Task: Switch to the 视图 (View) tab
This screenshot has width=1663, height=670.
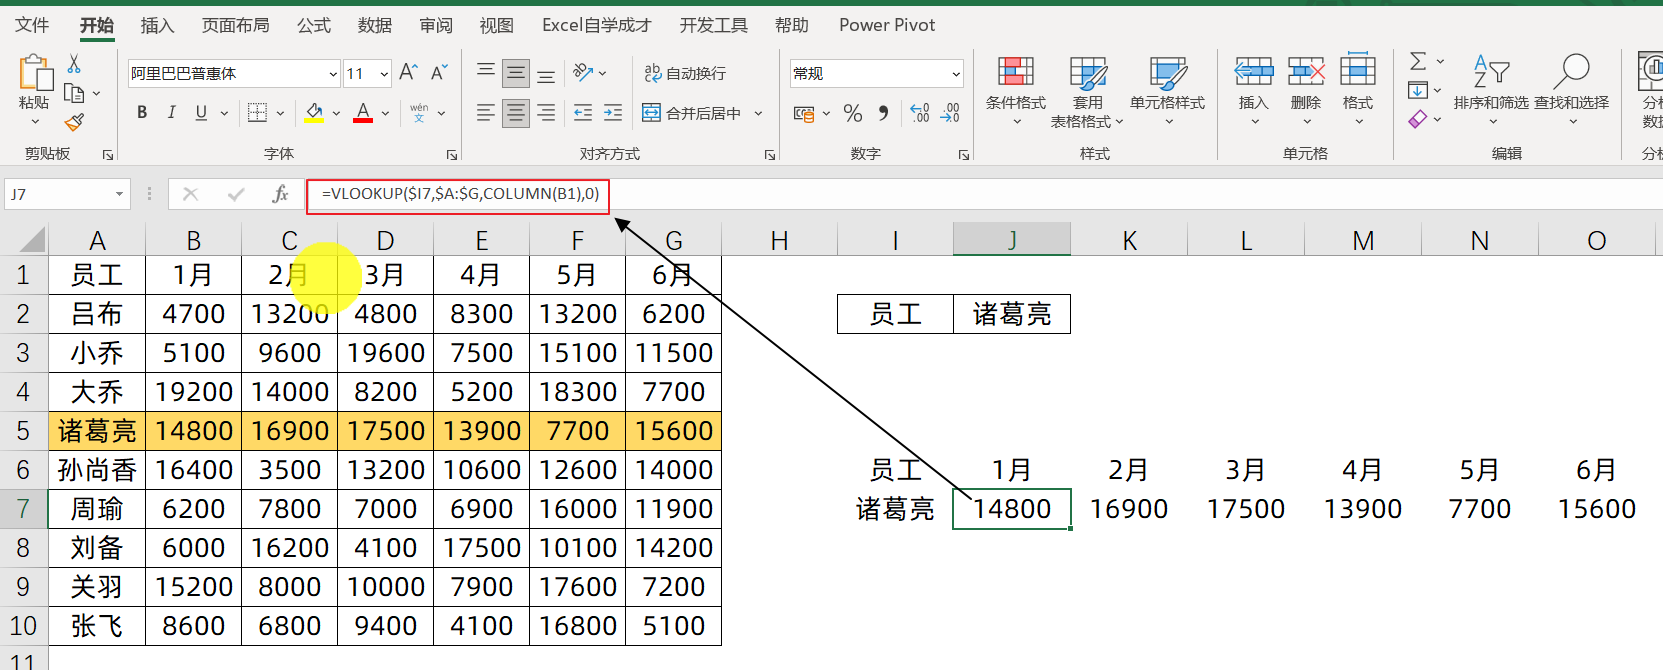Action: (x=497, y=25)
